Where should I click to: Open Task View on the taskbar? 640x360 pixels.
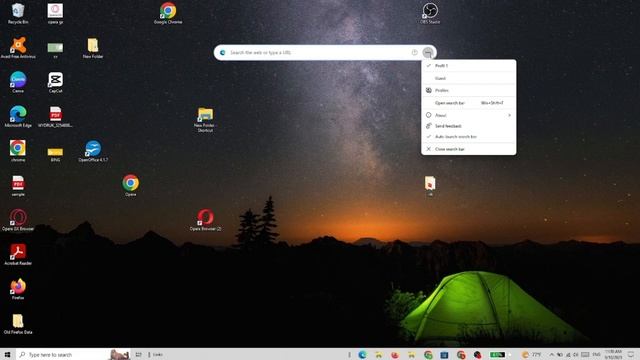(x=139, y=355)
